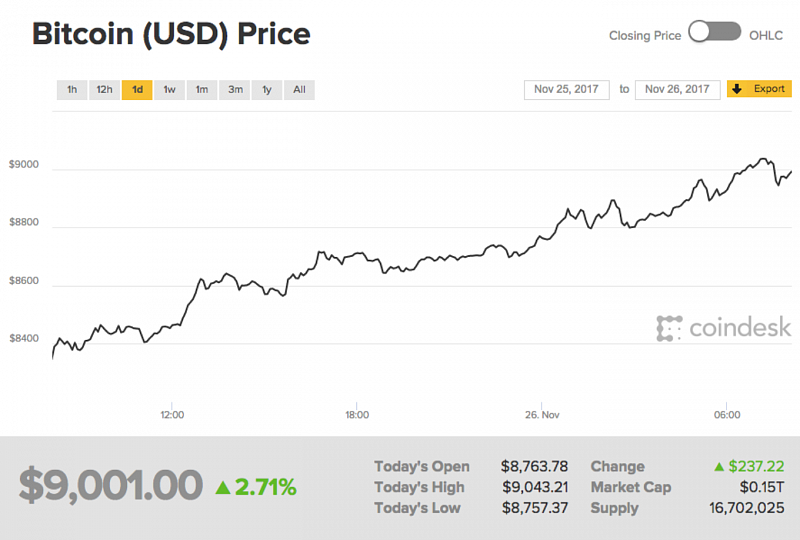Click the coindesk logo watermark
The image size is (800, 540).
pos(723,327)
